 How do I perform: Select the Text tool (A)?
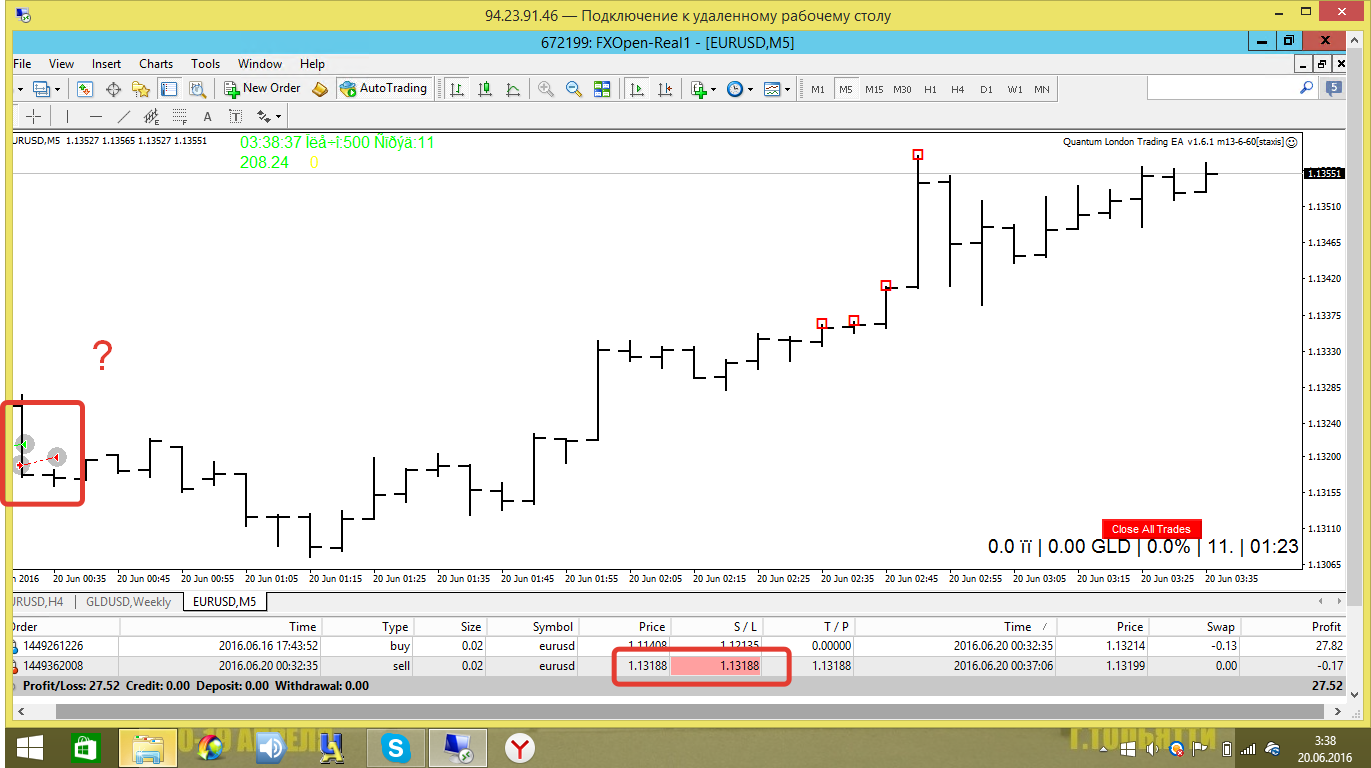[208, 116]
